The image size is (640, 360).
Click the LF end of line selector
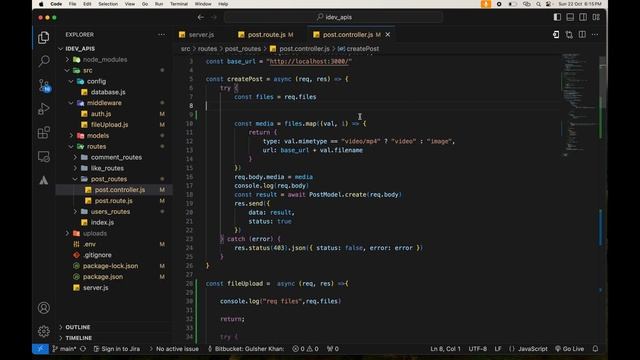tap(498, 349)
